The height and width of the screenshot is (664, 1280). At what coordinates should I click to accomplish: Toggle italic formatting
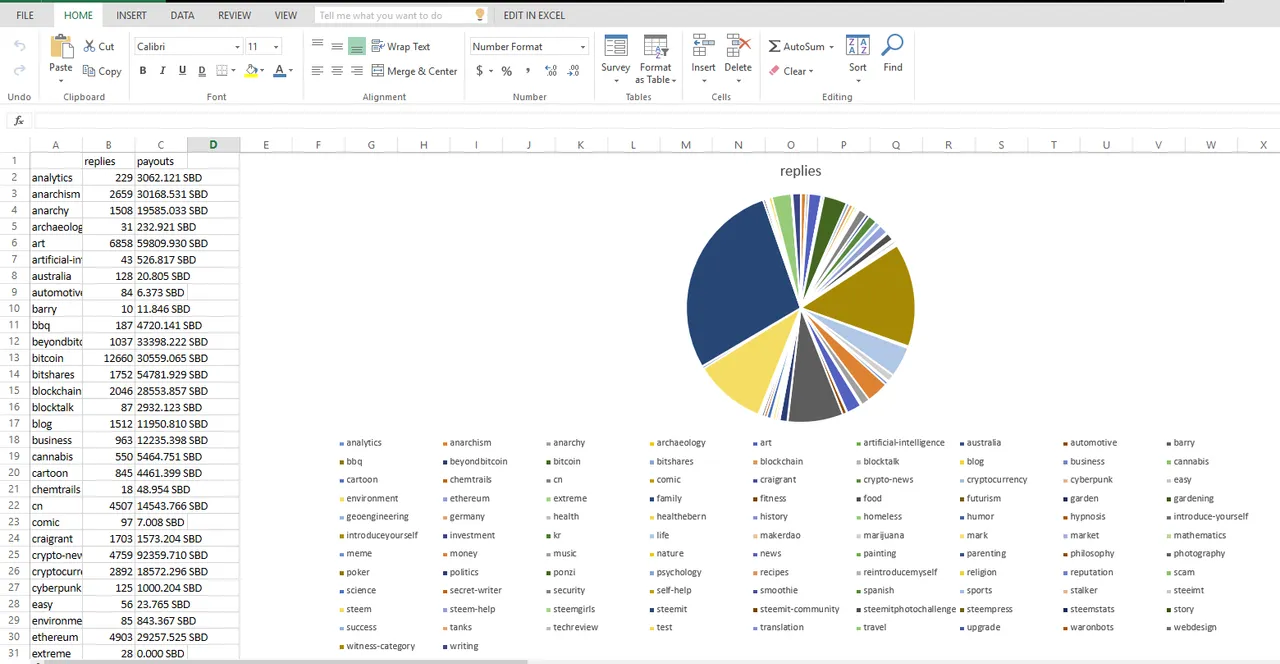[163, 71]
